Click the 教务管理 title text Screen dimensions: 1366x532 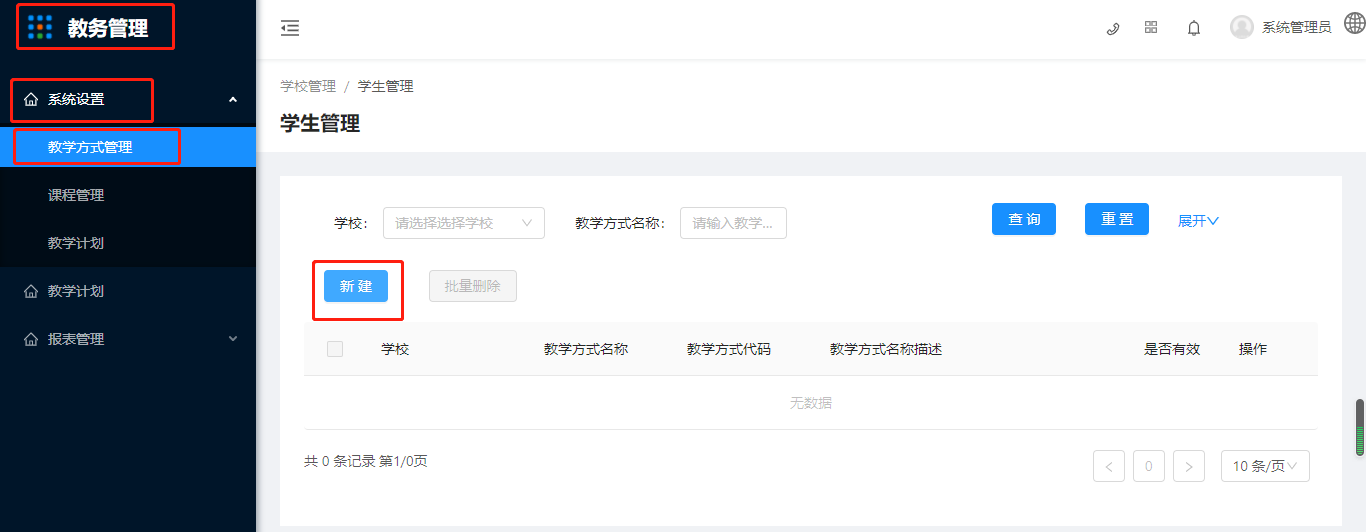(108, 28)
